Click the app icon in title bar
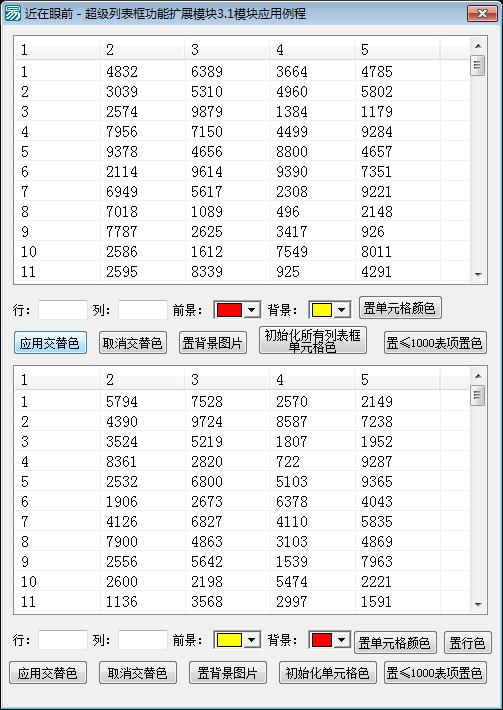 pos(12,14)
